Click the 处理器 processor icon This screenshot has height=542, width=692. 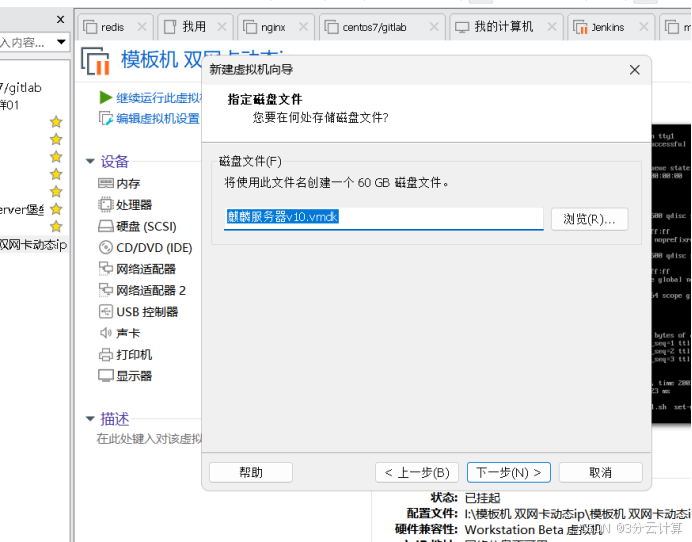coord(106,204)
